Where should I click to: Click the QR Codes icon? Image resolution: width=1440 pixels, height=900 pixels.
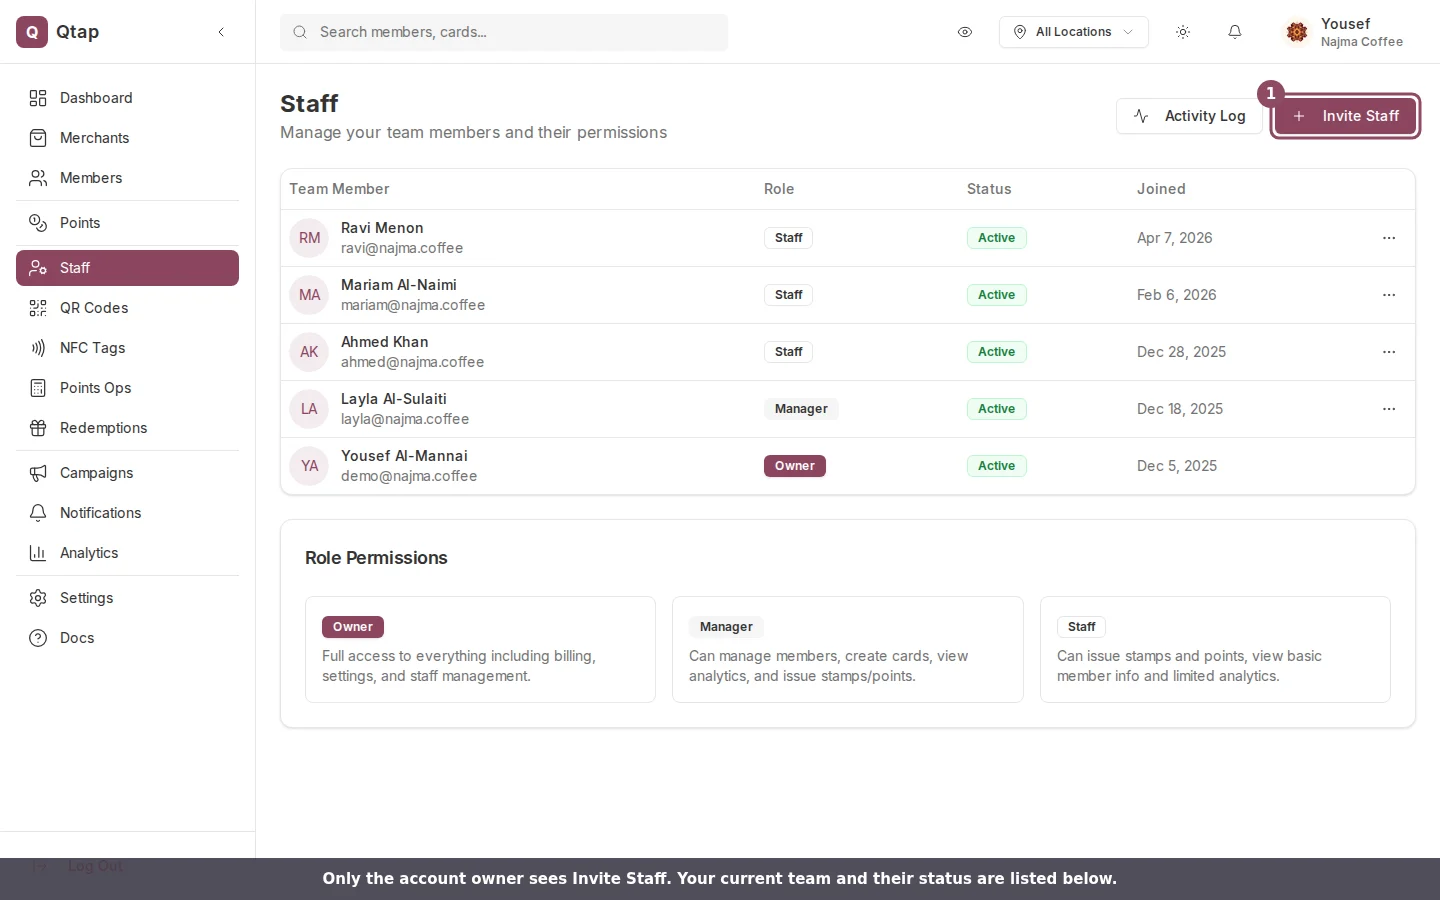coord(38,308)
